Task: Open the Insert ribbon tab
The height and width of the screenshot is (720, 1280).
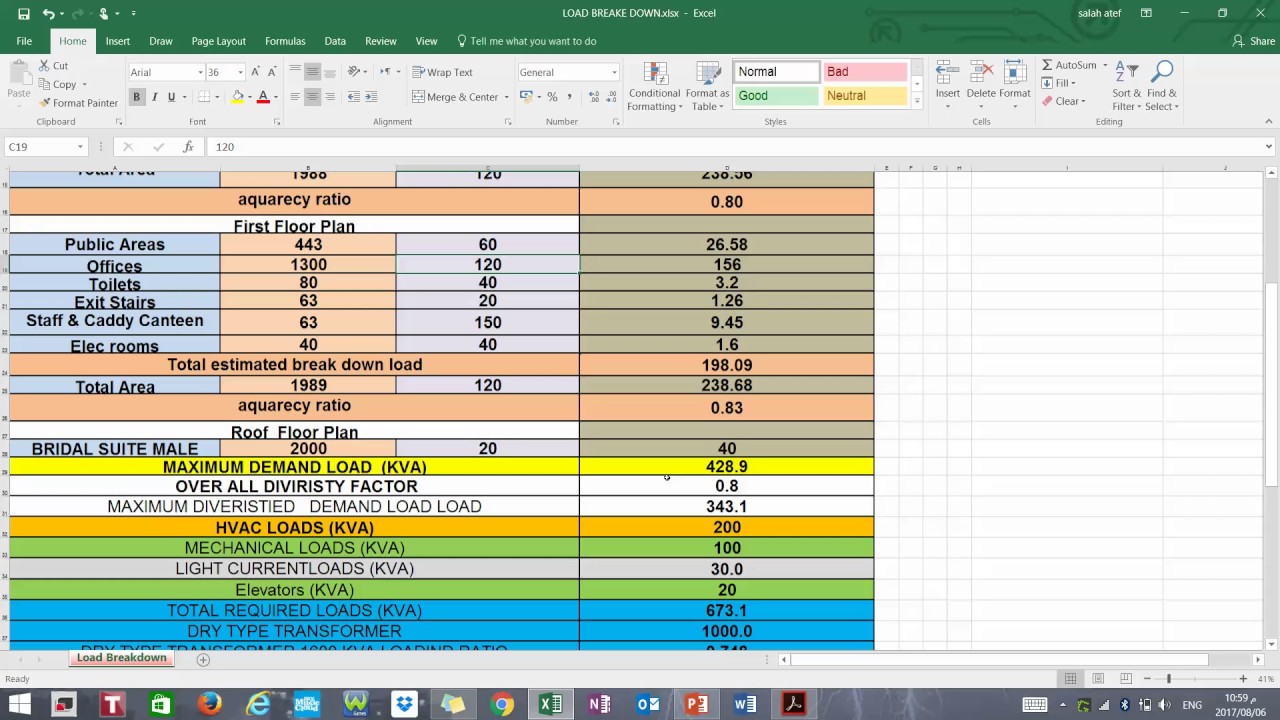Action: [118, 41]
